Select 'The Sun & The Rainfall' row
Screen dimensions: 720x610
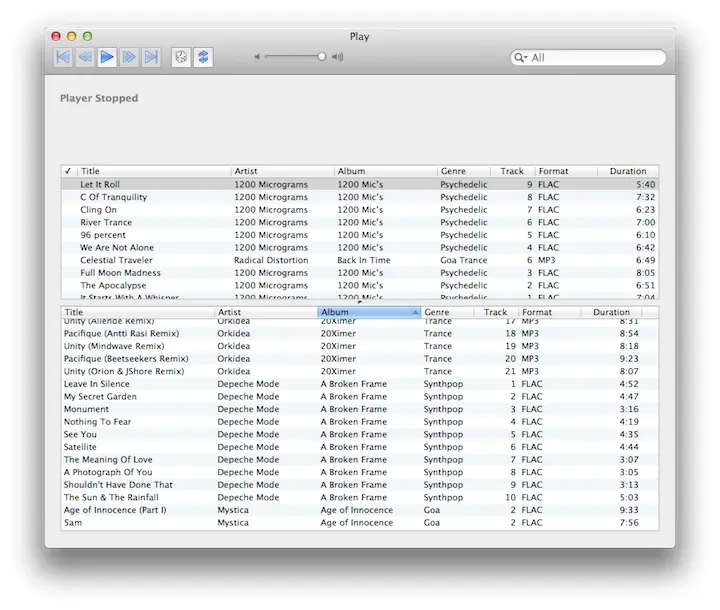coord(360,497)
